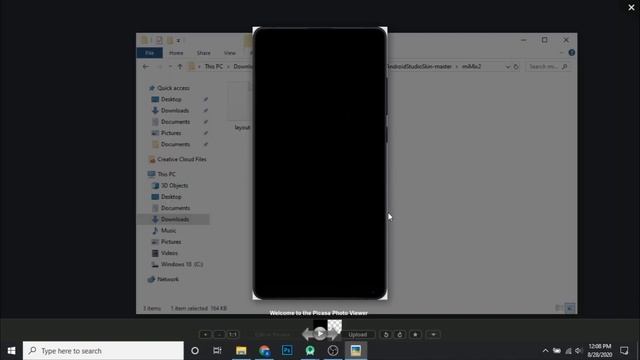Open the Picasa viewer options dropdown
This screenshot has width=640, height=360.
[x=433, y=335]
